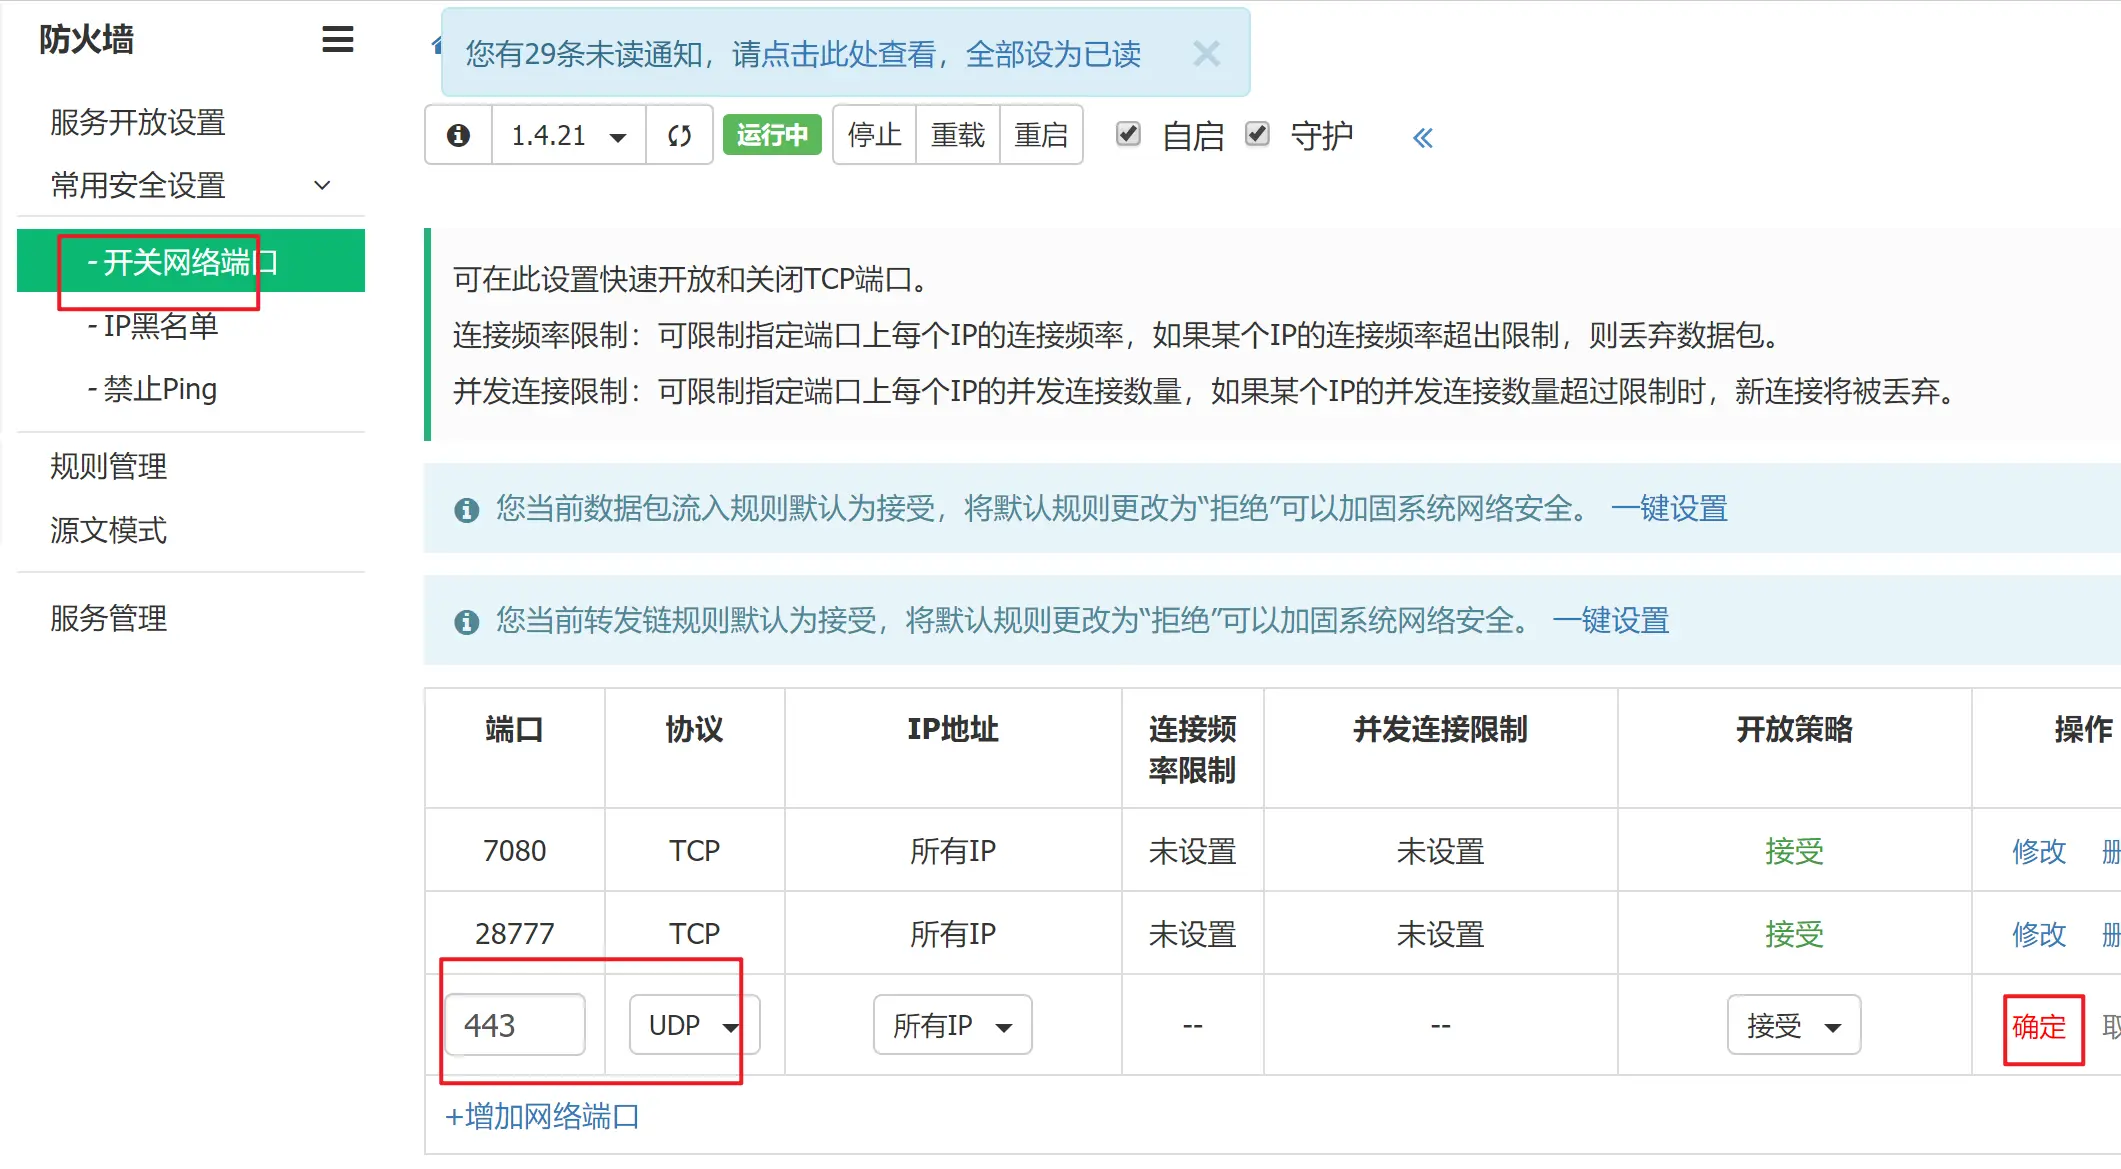
Task: Open the hamburger menu beside 防火墙 title
Action: pos(337,39)
